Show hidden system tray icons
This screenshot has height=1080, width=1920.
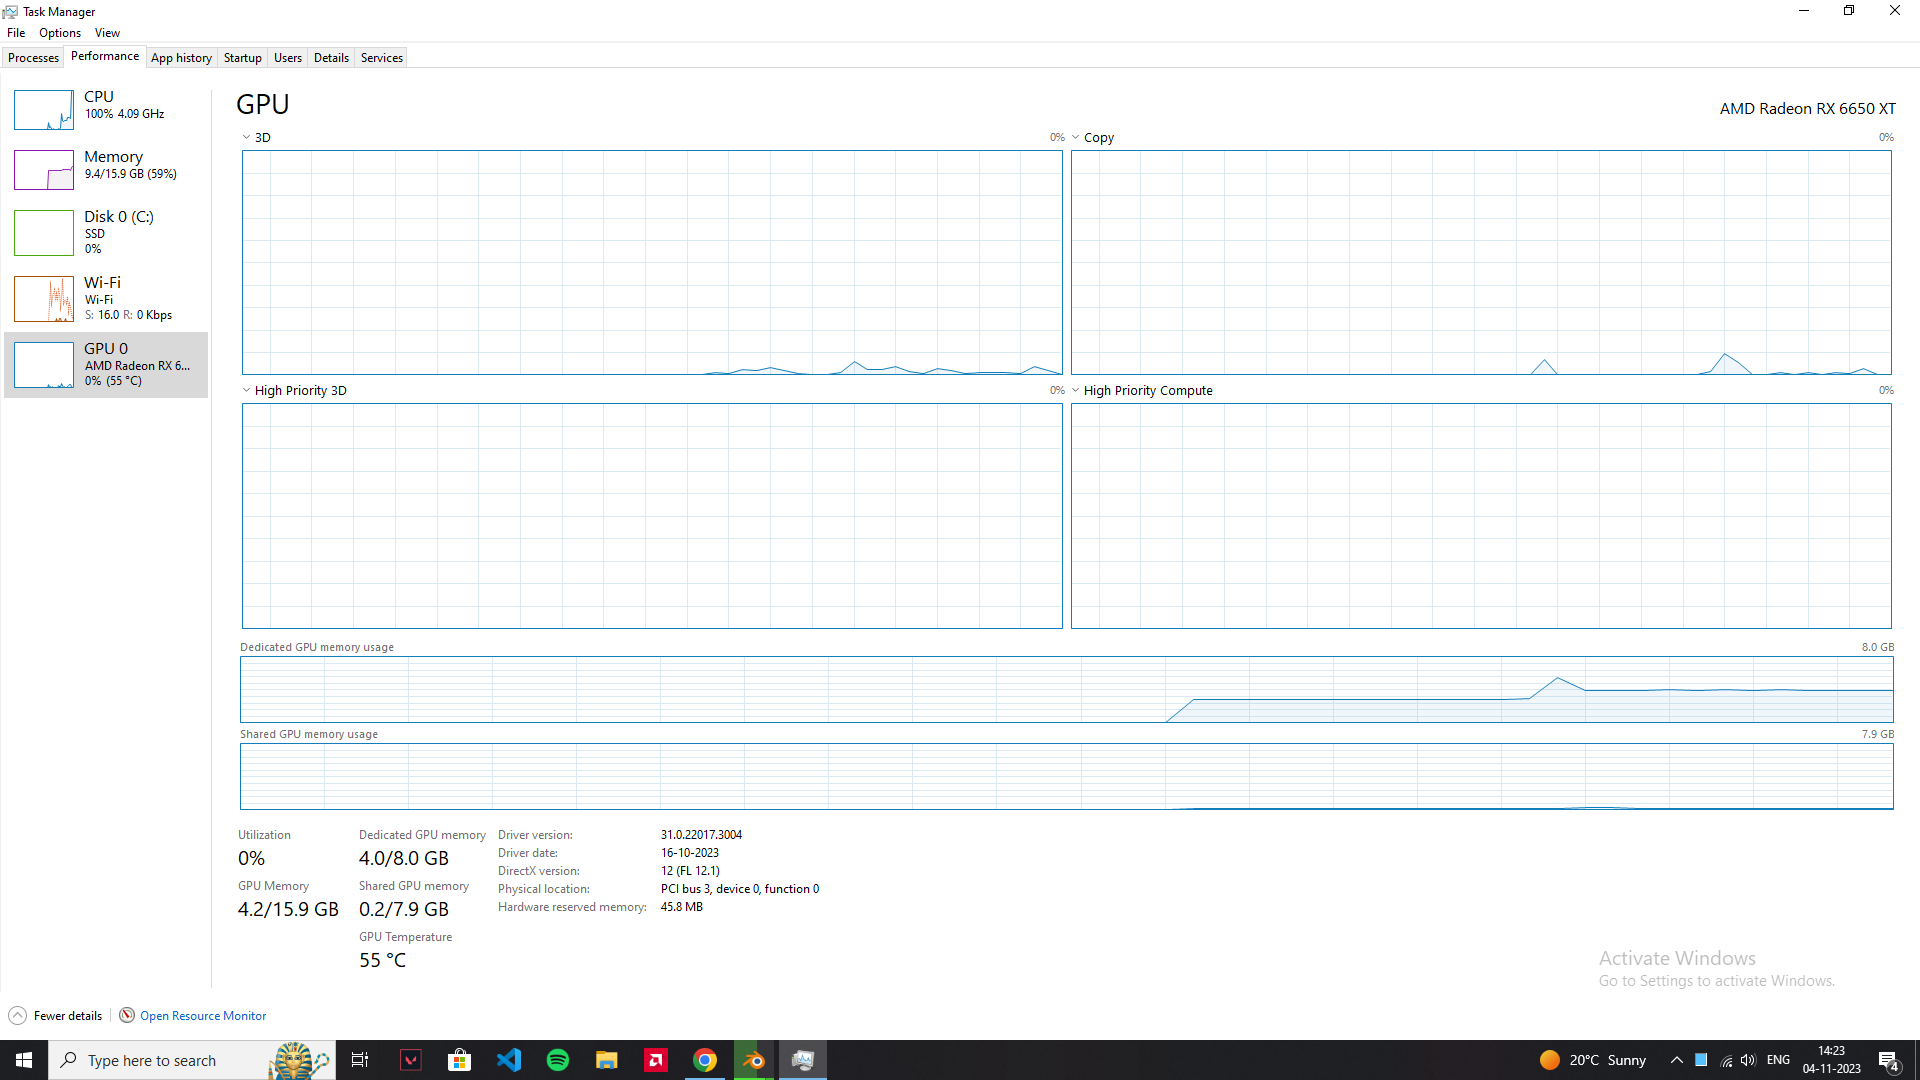(x=1677, y=1060)
